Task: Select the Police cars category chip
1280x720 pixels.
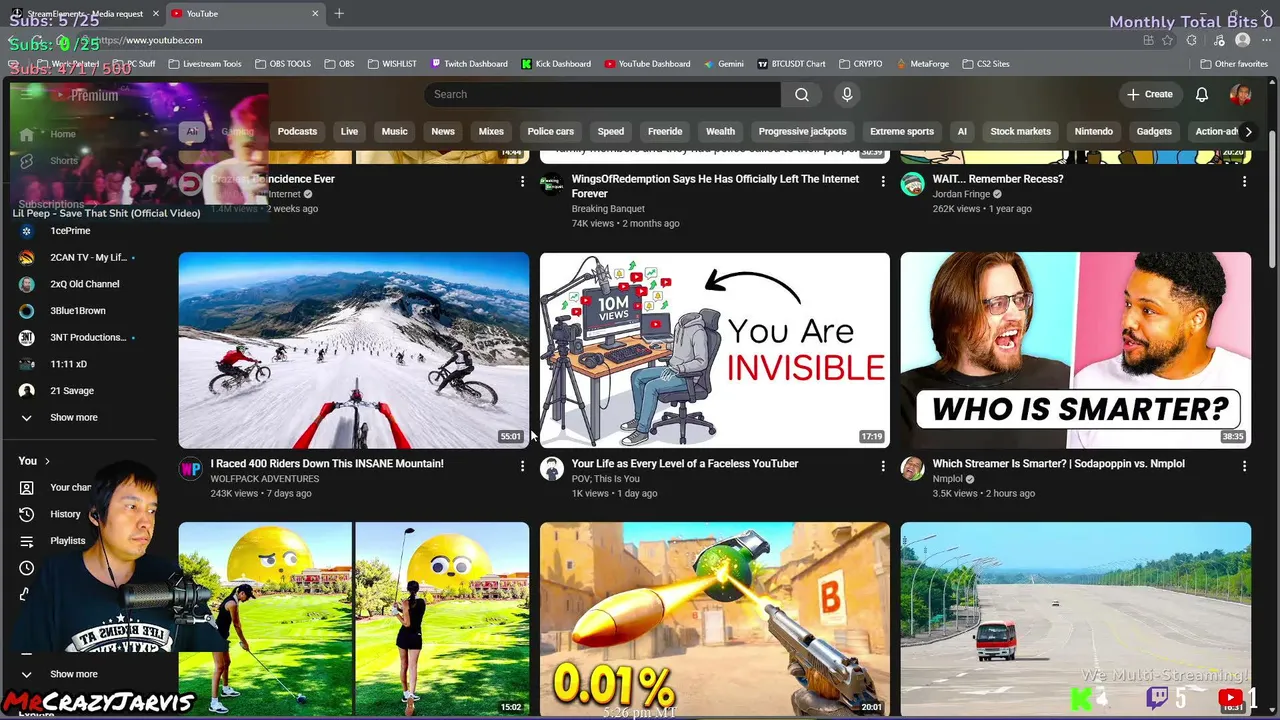Action: [551, 131]
